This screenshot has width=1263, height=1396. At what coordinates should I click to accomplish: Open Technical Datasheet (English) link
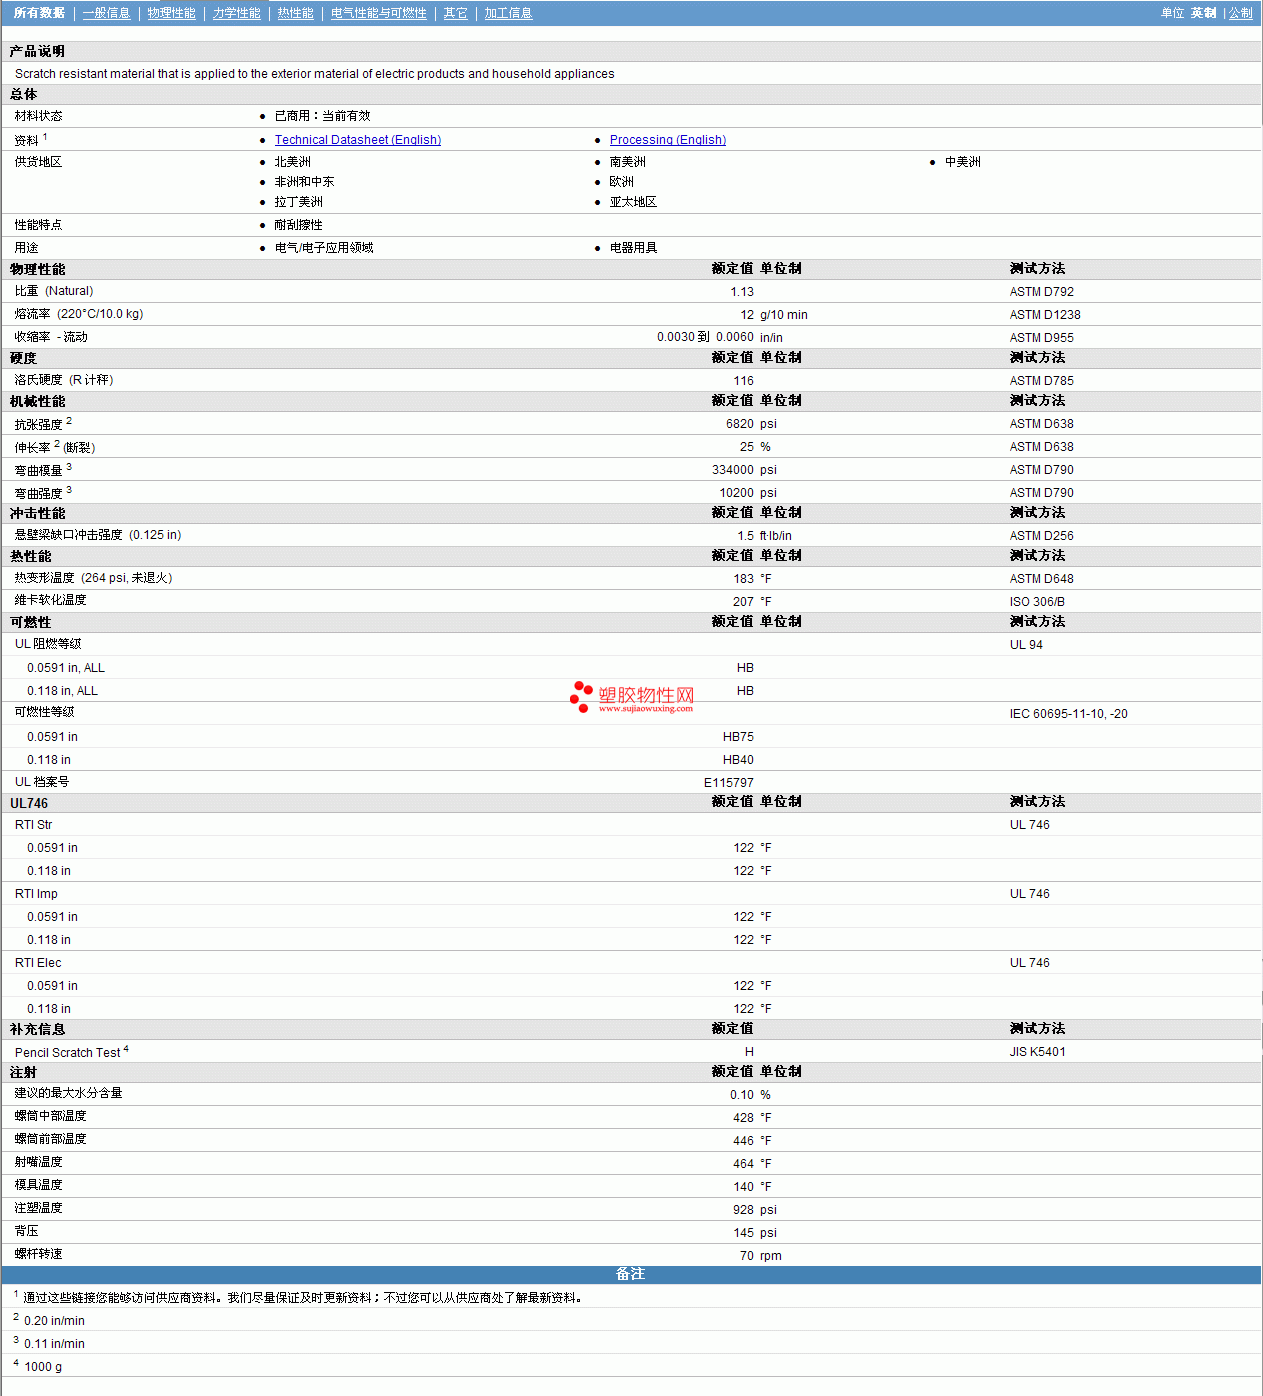(x=358, y=140)
